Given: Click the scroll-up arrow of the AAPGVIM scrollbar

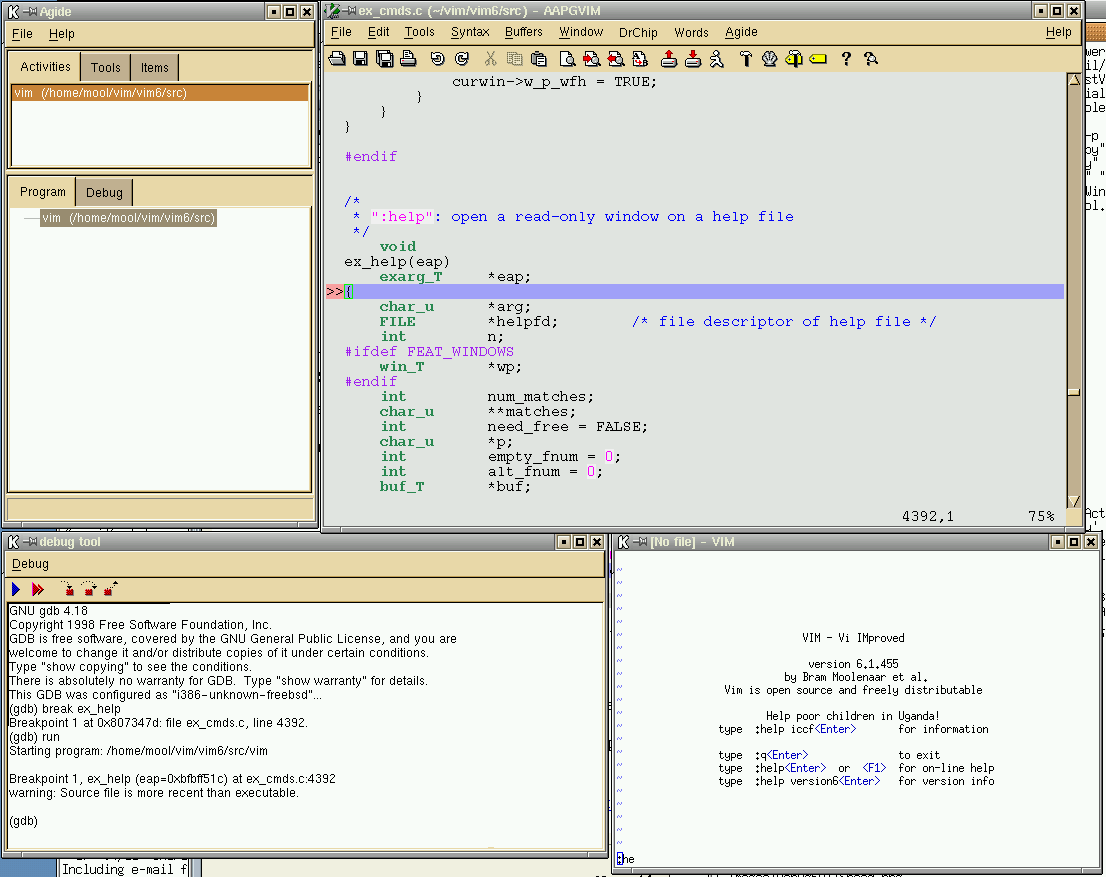Looking at the screenshot, I should click(x=1074, y=80).
